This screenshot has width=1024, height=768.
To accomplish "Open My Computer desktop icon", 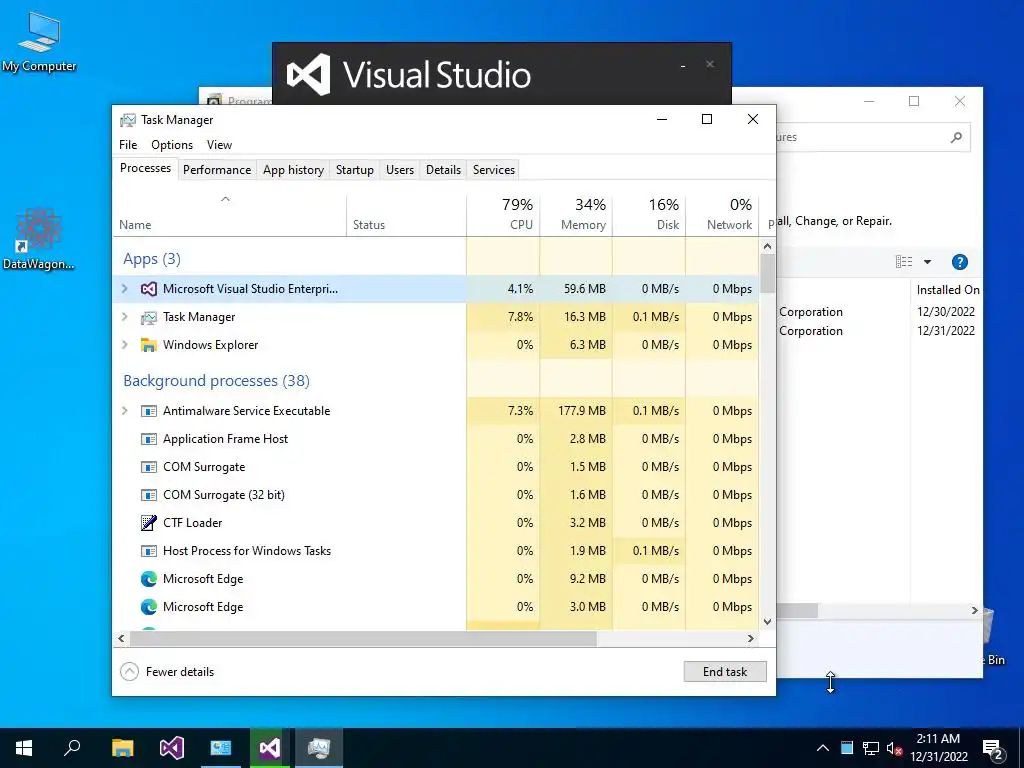I will point(39,42).
